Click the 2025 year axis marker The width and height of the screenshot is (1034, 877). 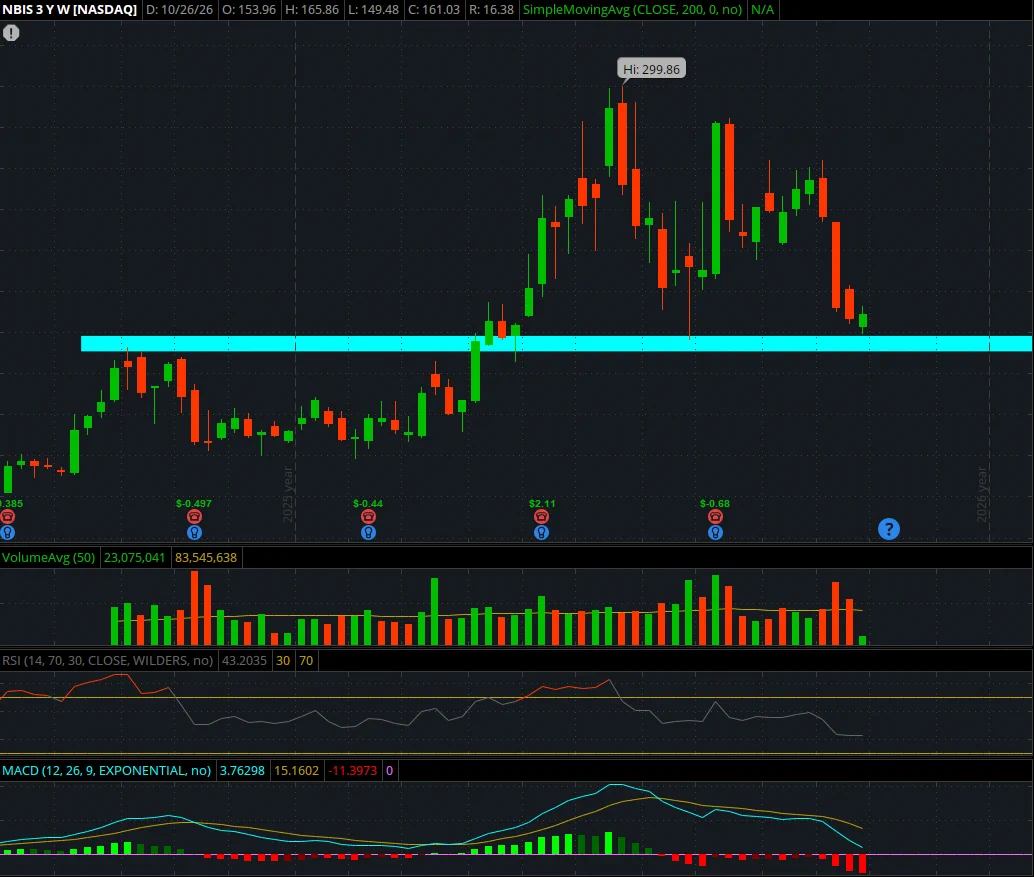point(288,495)
